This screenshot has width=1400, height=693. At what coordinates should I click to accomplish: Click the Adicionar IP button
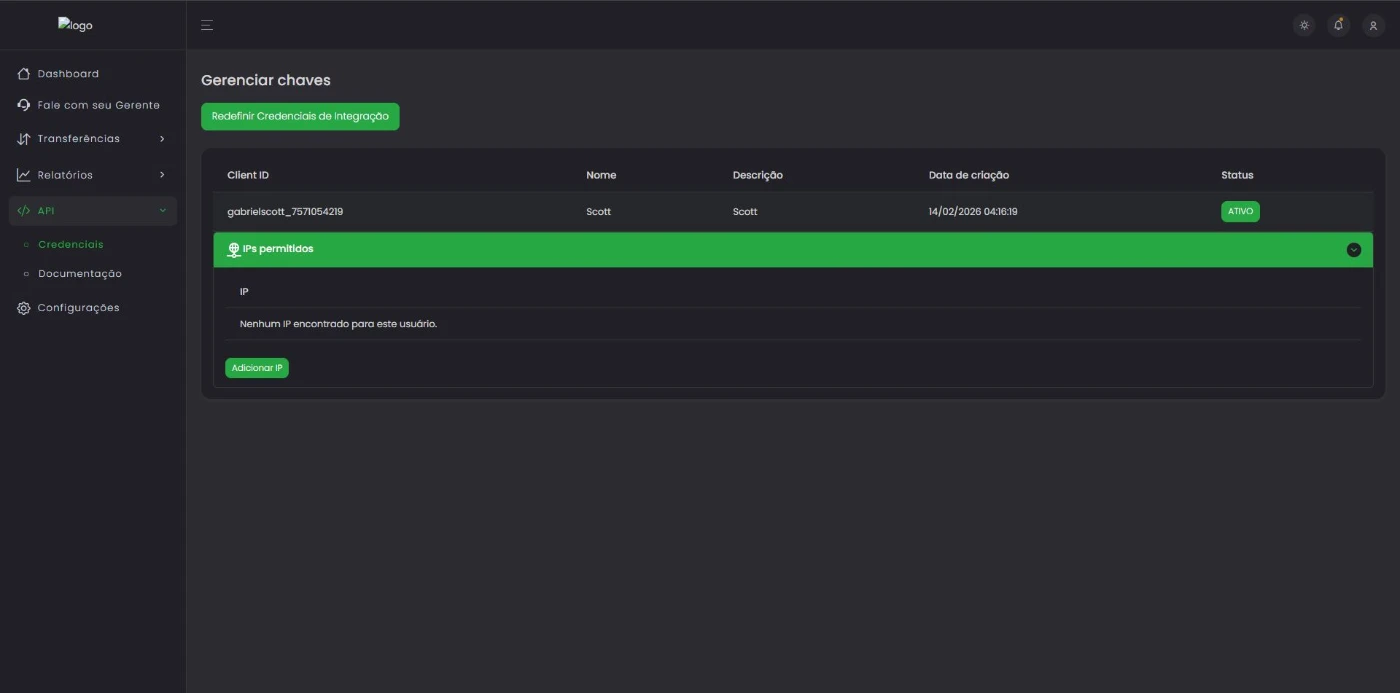tap(257, 368)
